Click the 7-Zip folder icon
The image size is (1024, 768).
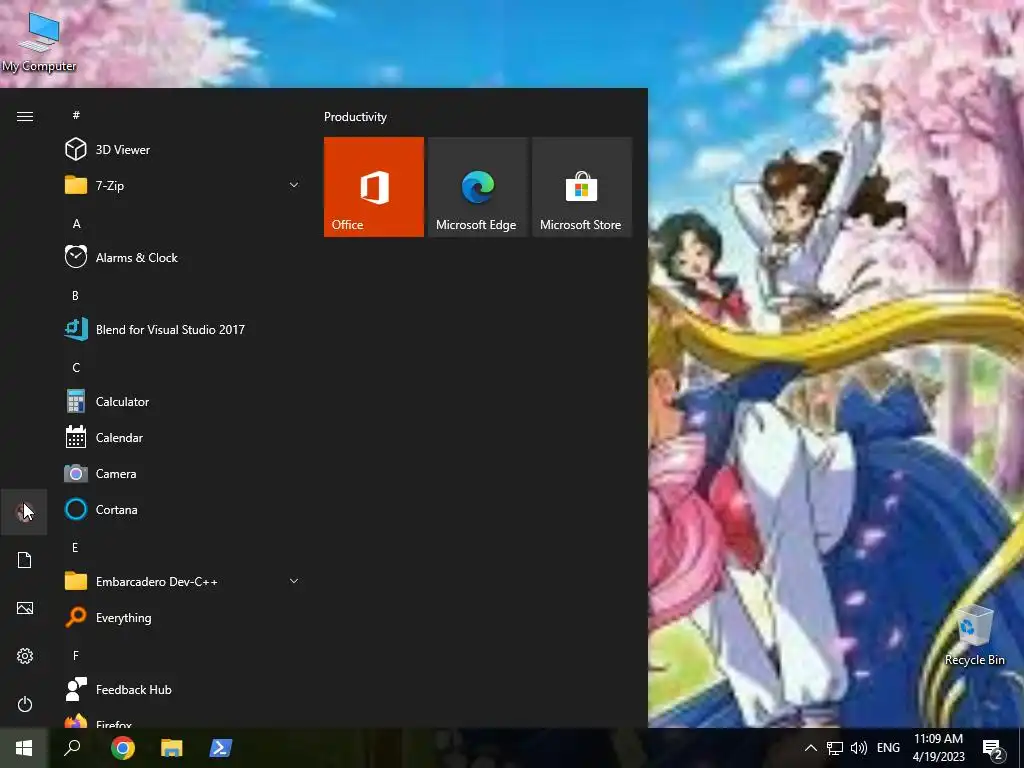(x=76, y=185)
